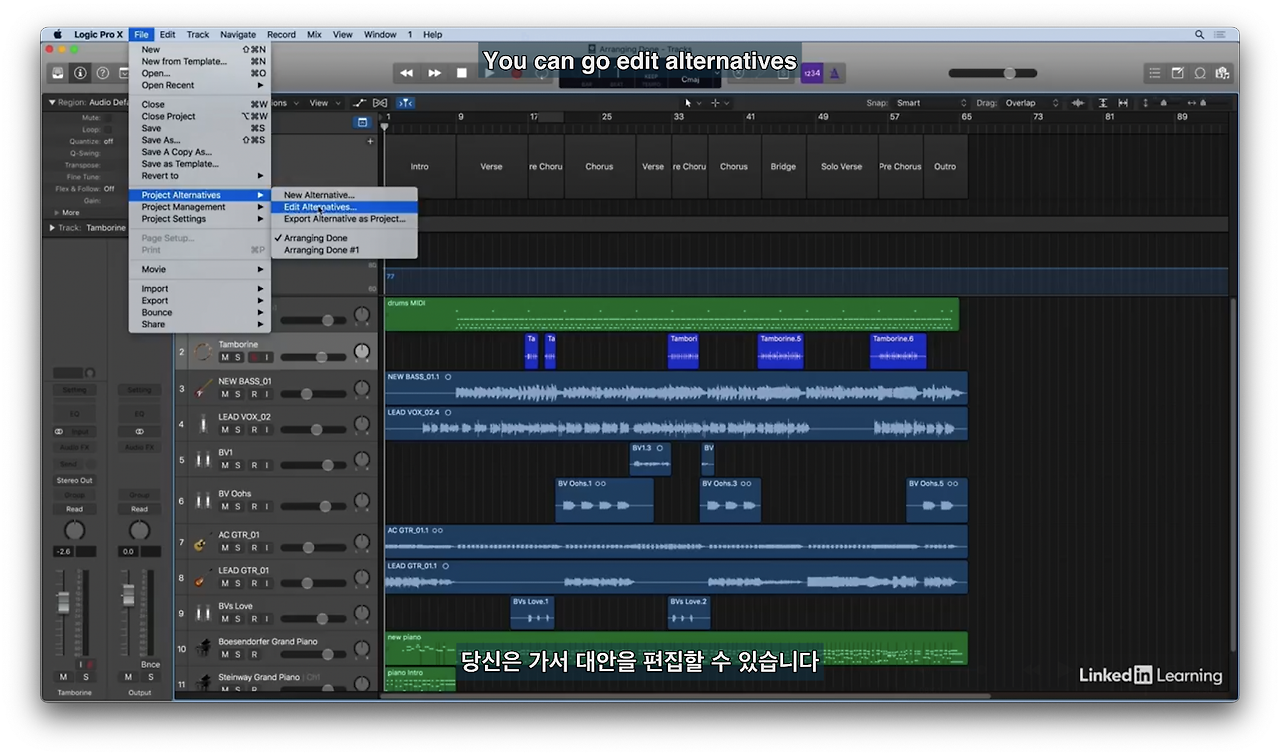Image resolution: width=1280 pixels, height=756 pixels.
Task: Open the Apple menu
Action: pos(57,34)
